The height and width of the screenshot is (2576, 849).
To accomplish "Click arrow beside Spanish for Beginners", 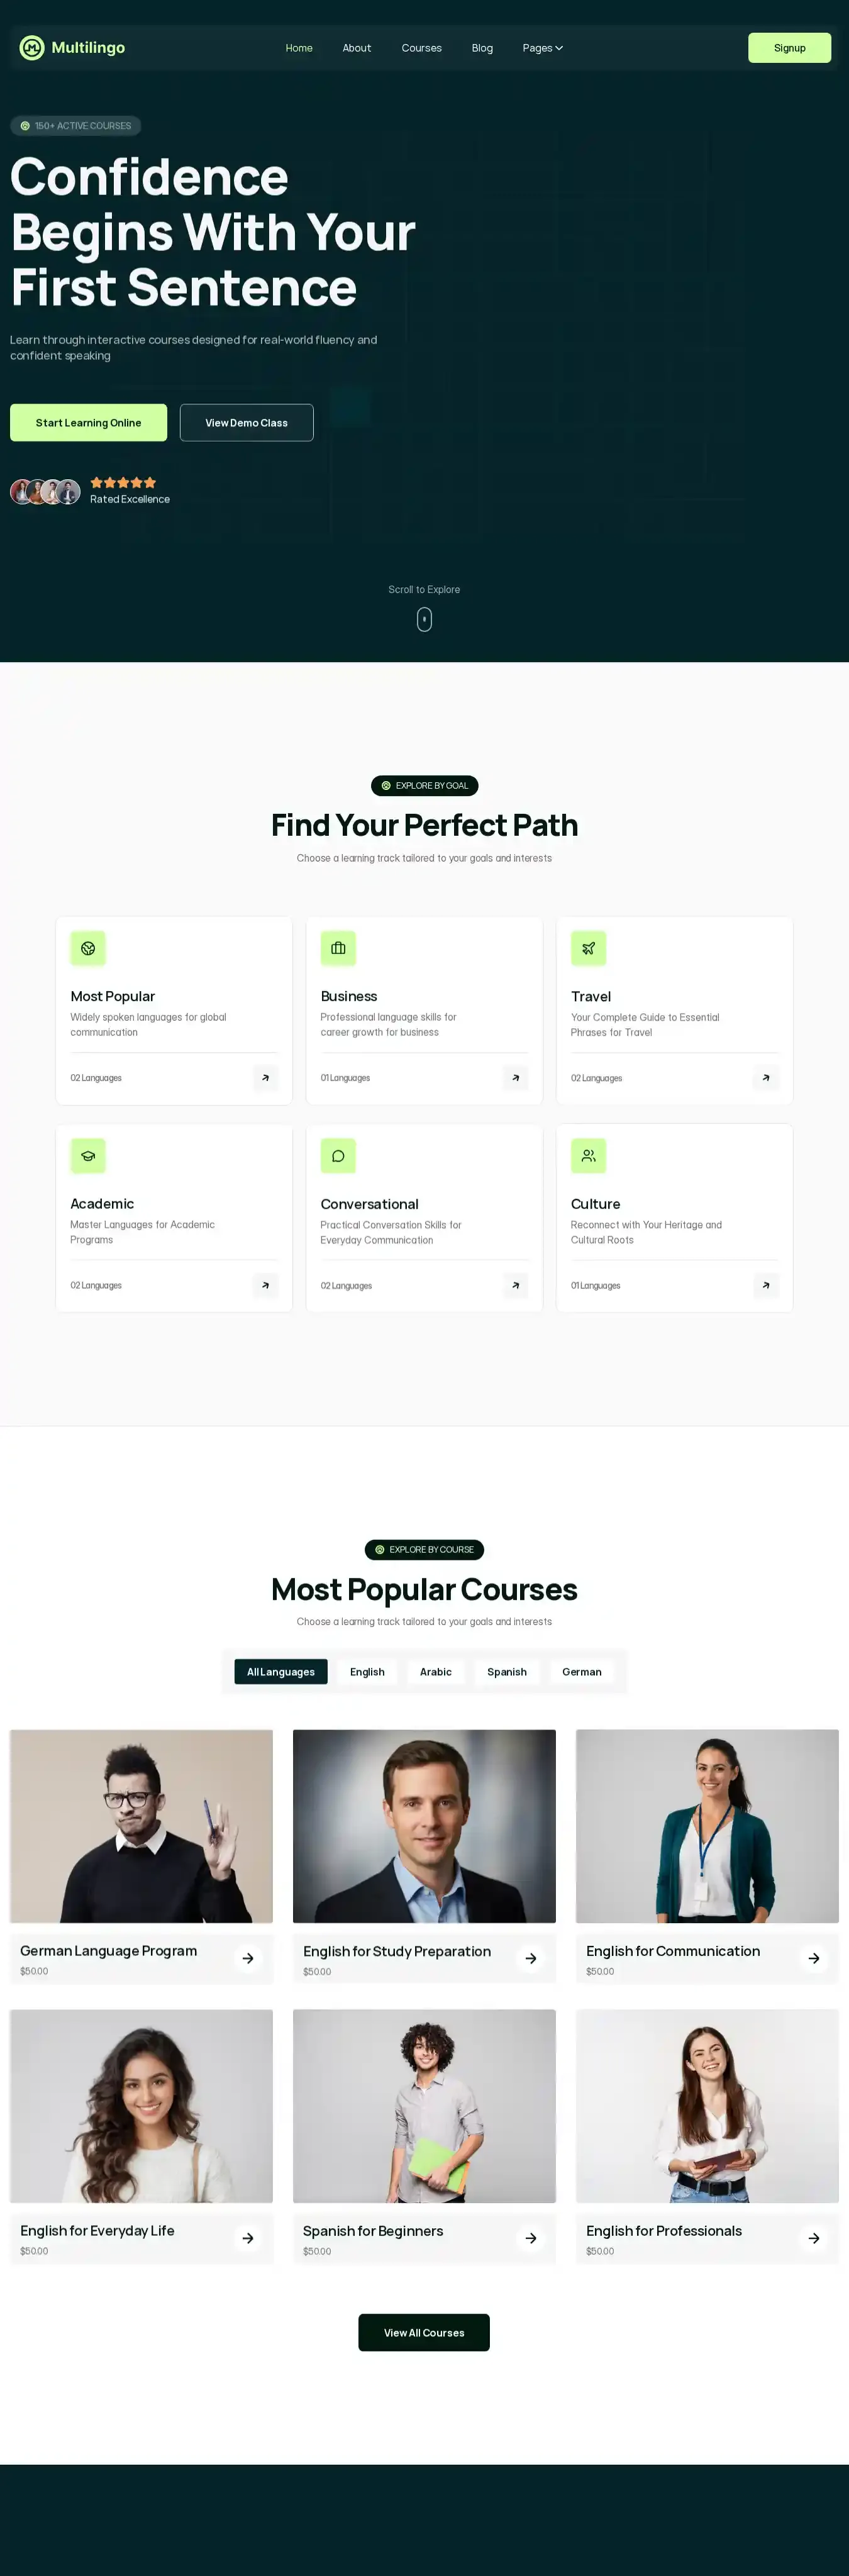I will point(531,2238).
